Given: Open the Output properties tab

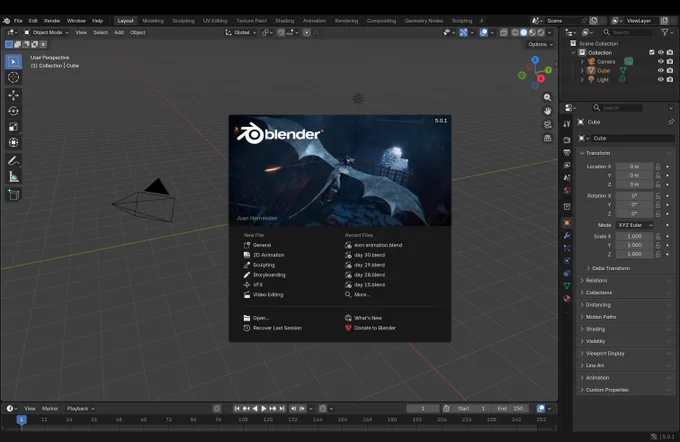Looking at the screenshot, I should [x=567, y=153].
